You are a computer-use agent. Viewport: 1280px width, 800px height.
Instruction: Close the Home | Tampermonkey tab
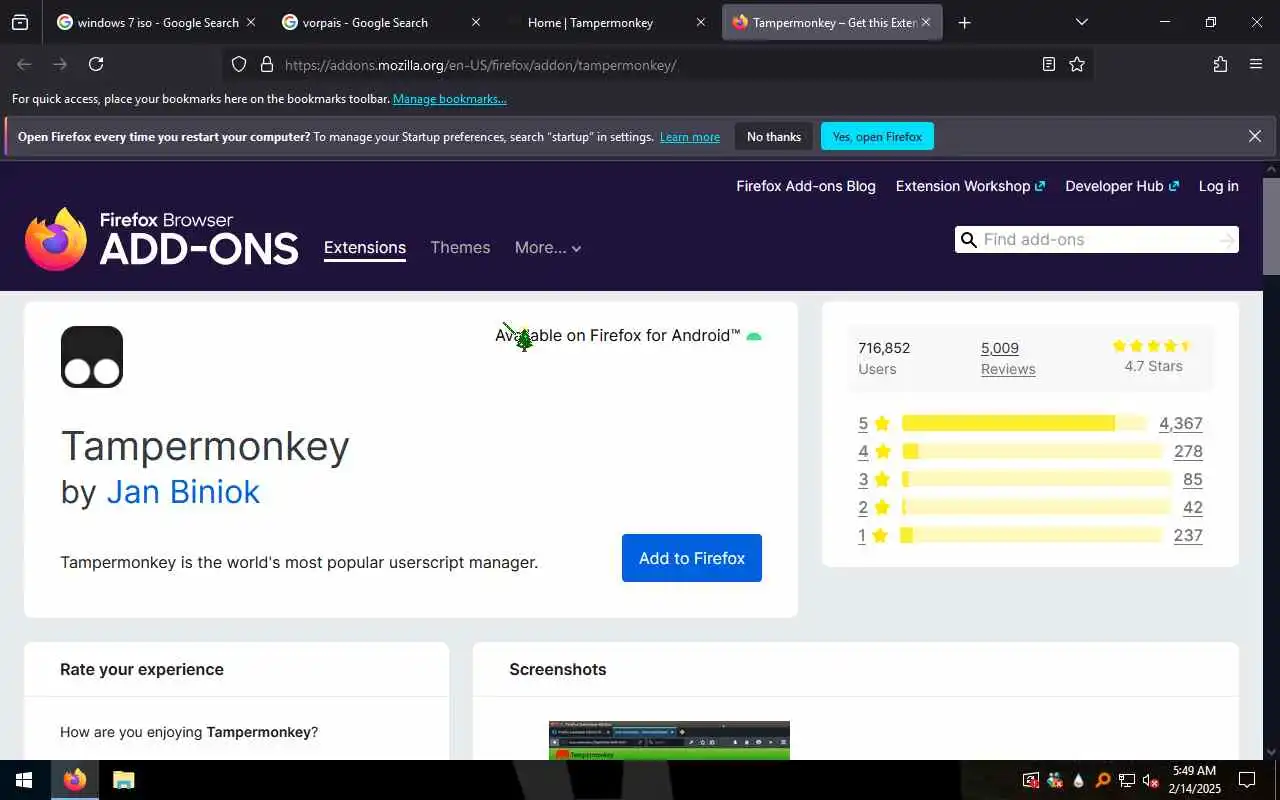701,22
